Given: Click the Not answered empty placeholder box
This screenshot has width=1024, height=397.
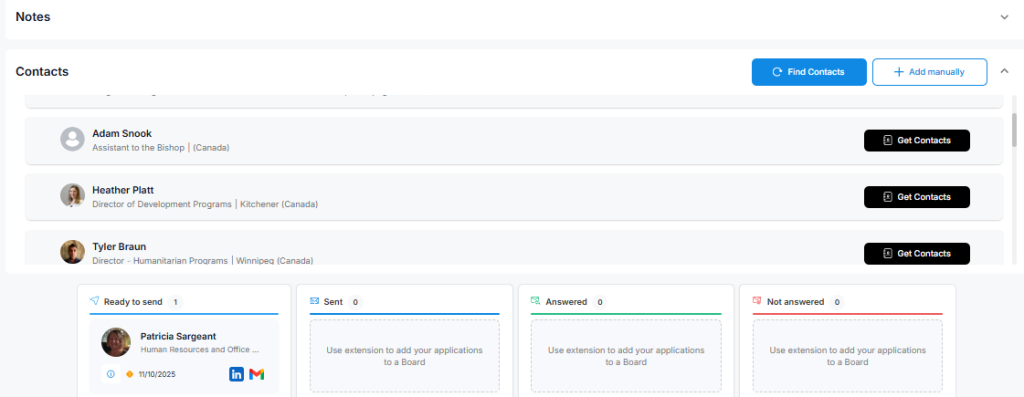Looking at the screenshot, I should (848, 356).
